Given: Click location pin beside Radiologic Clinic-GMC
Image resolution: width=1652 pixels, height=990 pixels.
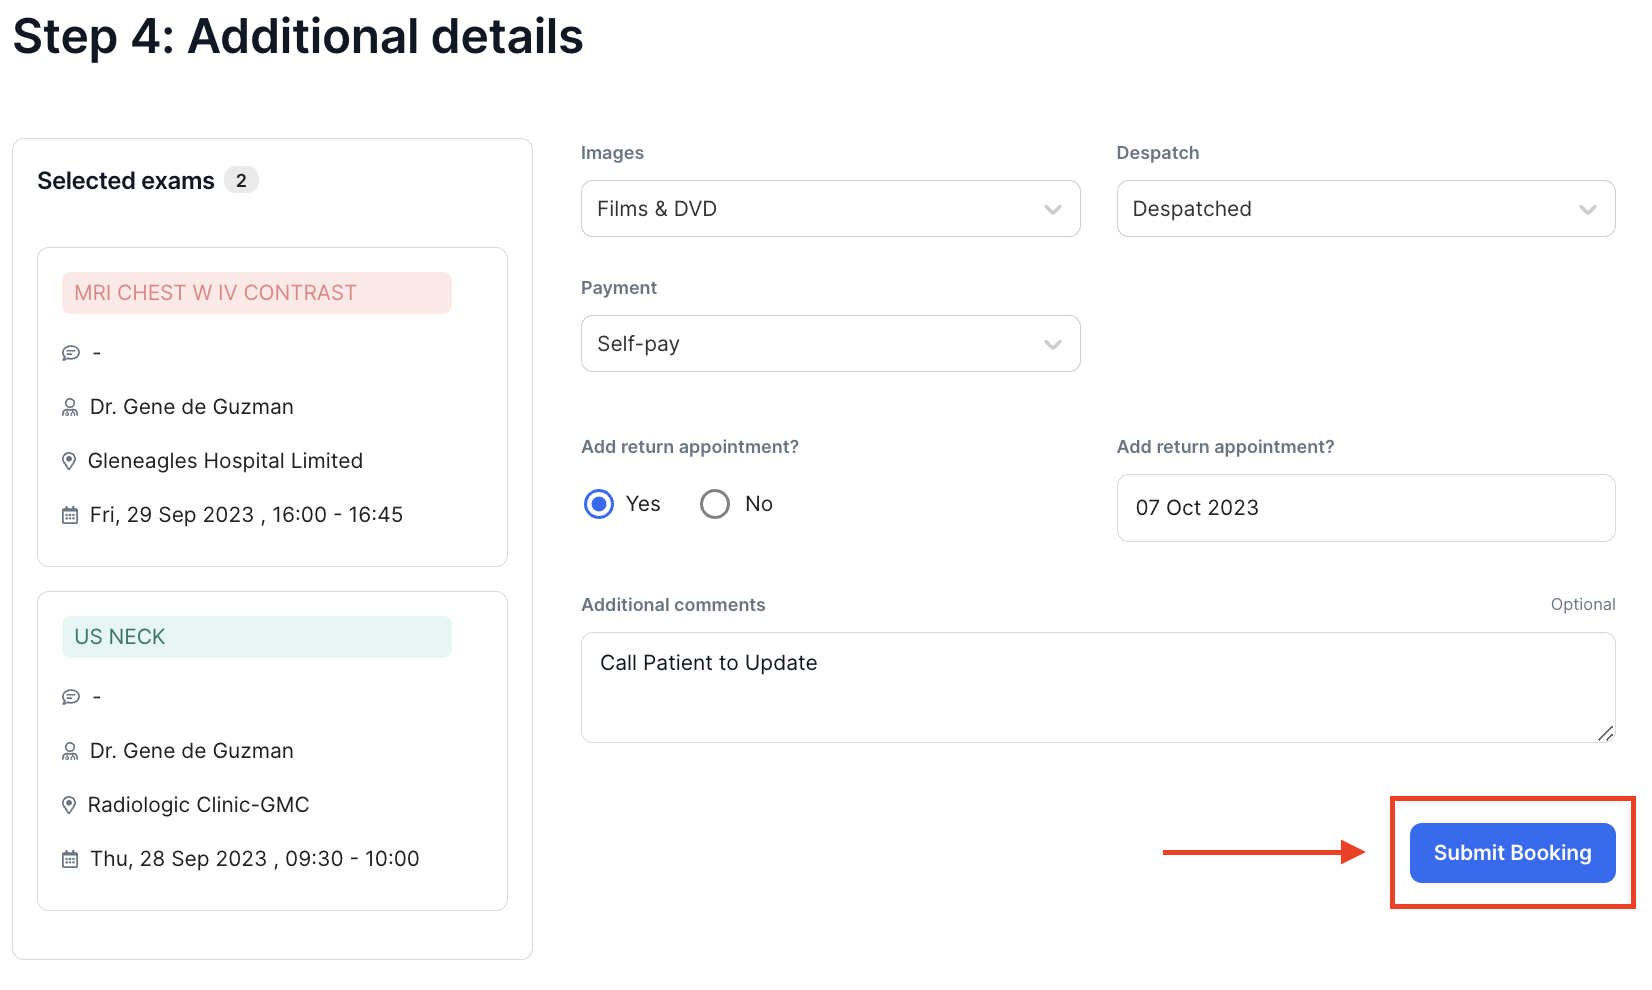Looking at the screenshot, I should [x=69, y=805].
